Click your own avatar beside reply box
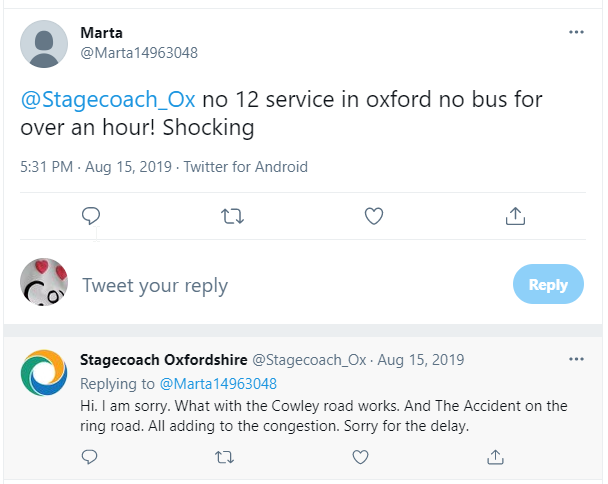The width and height of the screenshot is (608, 484). click(44, 285)
